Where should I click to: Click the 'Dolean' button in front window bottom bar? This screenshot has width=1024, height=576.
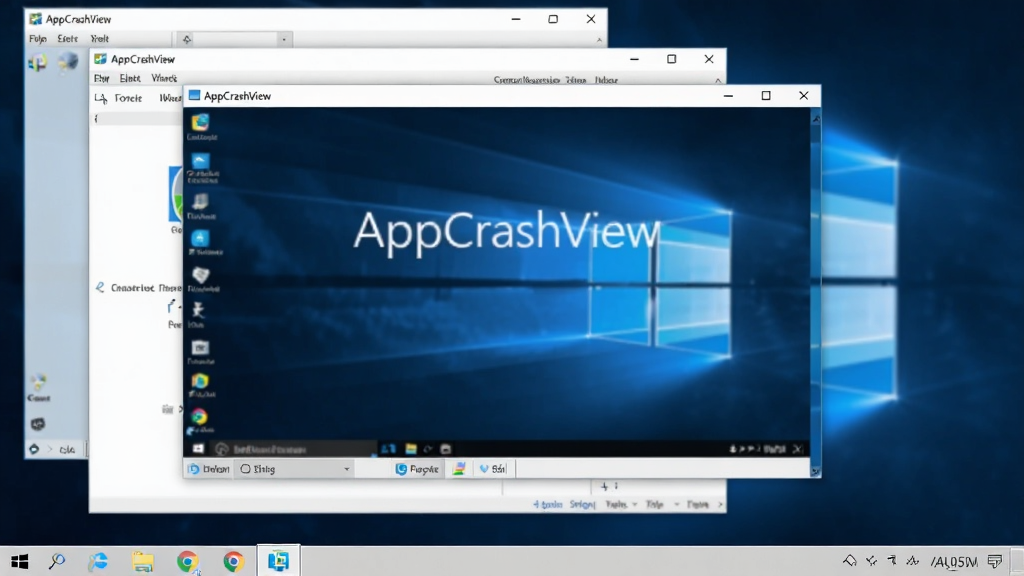[209, 469]
